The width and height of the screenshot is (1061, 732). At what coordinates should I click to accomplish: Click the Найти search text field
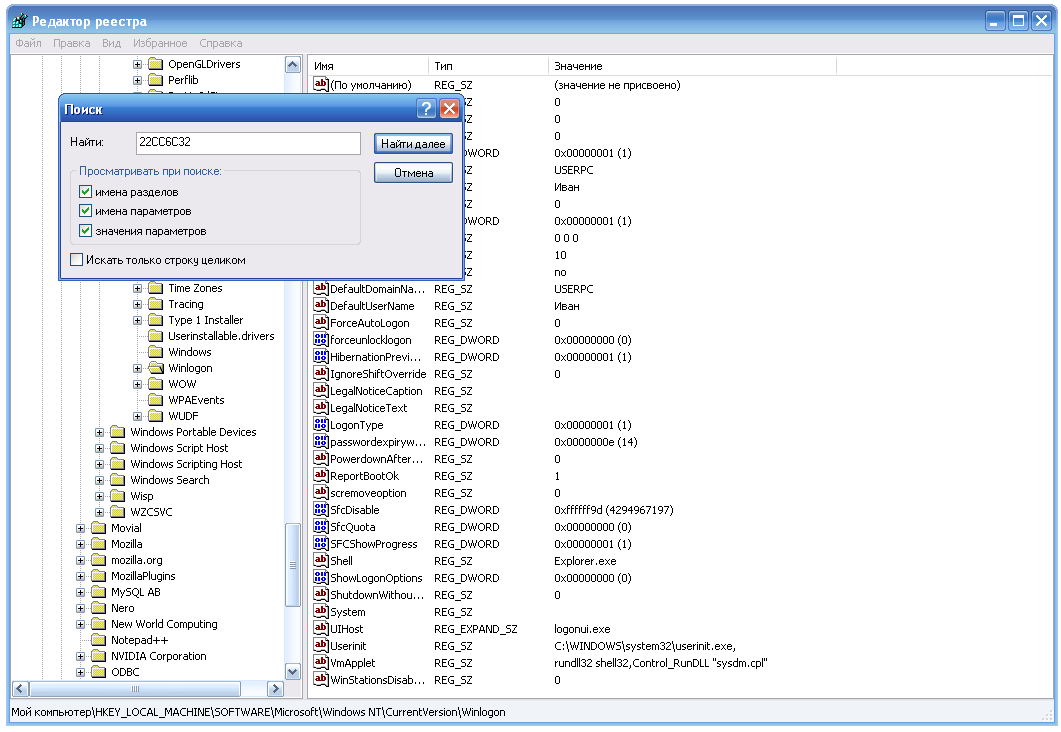coord(246,143)
